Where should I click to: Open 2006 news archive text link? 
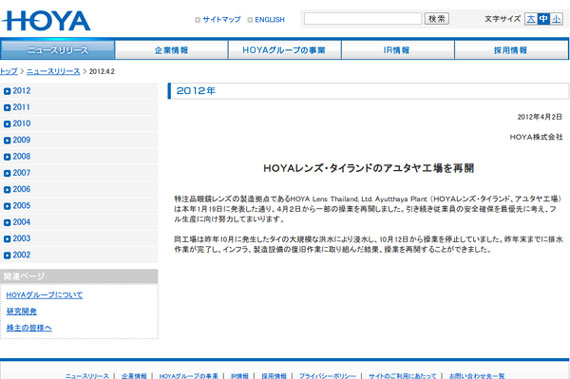click(x=21, y=189)
